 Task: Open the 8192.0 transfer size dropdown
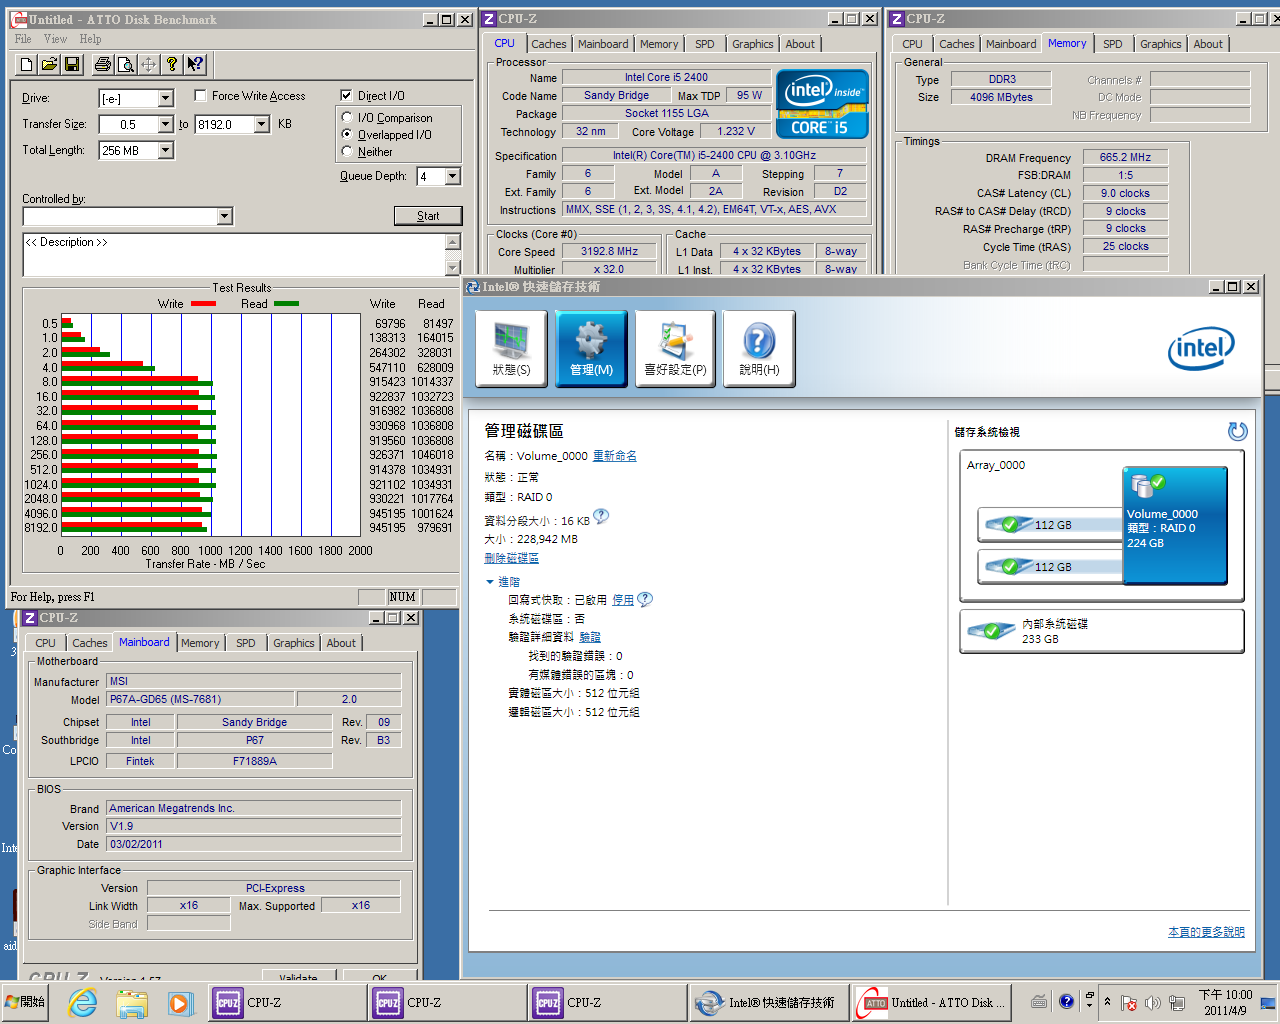point(262,124)
